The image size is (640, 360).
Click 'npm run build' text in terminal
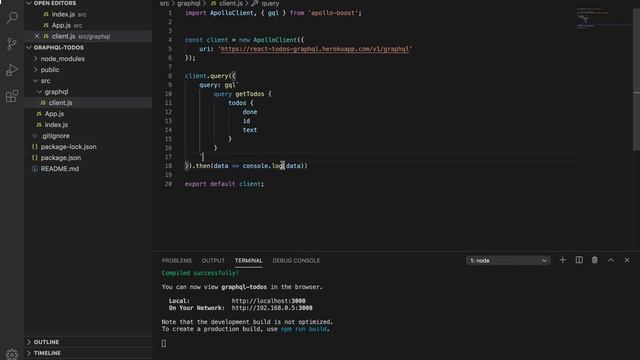point(304,329)
